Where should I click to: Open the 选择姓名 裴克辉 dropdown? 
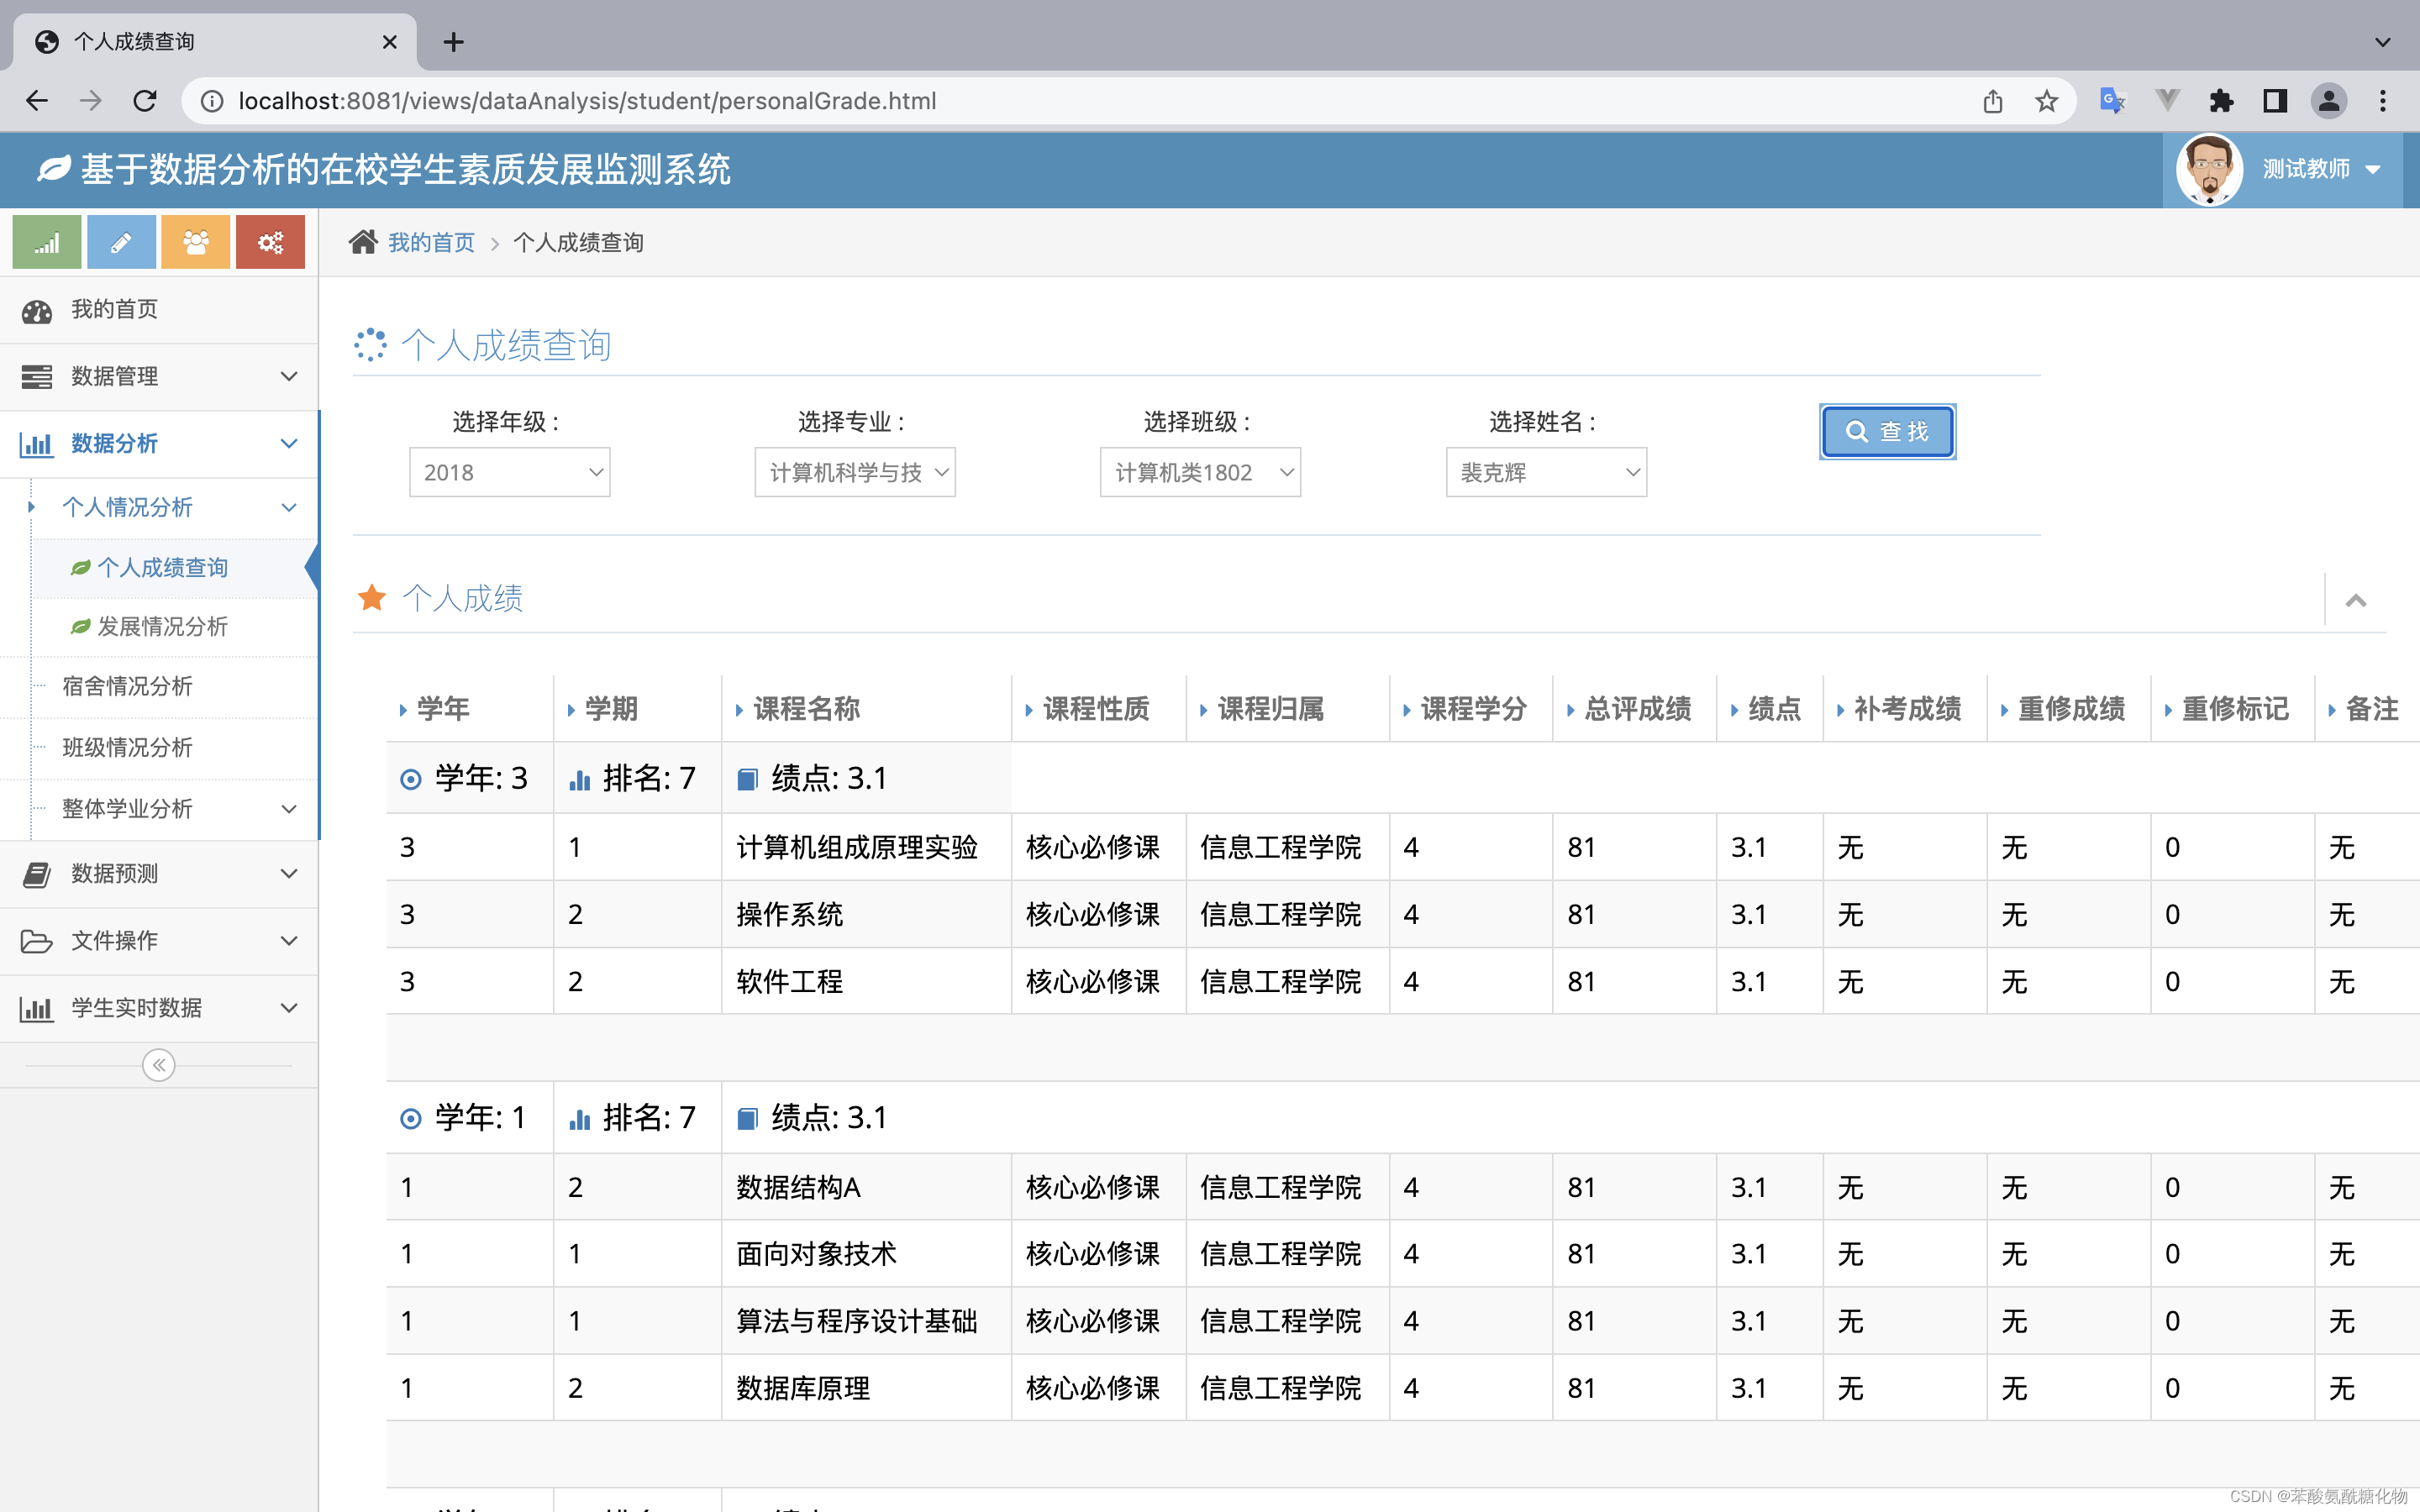point(1545,472)
